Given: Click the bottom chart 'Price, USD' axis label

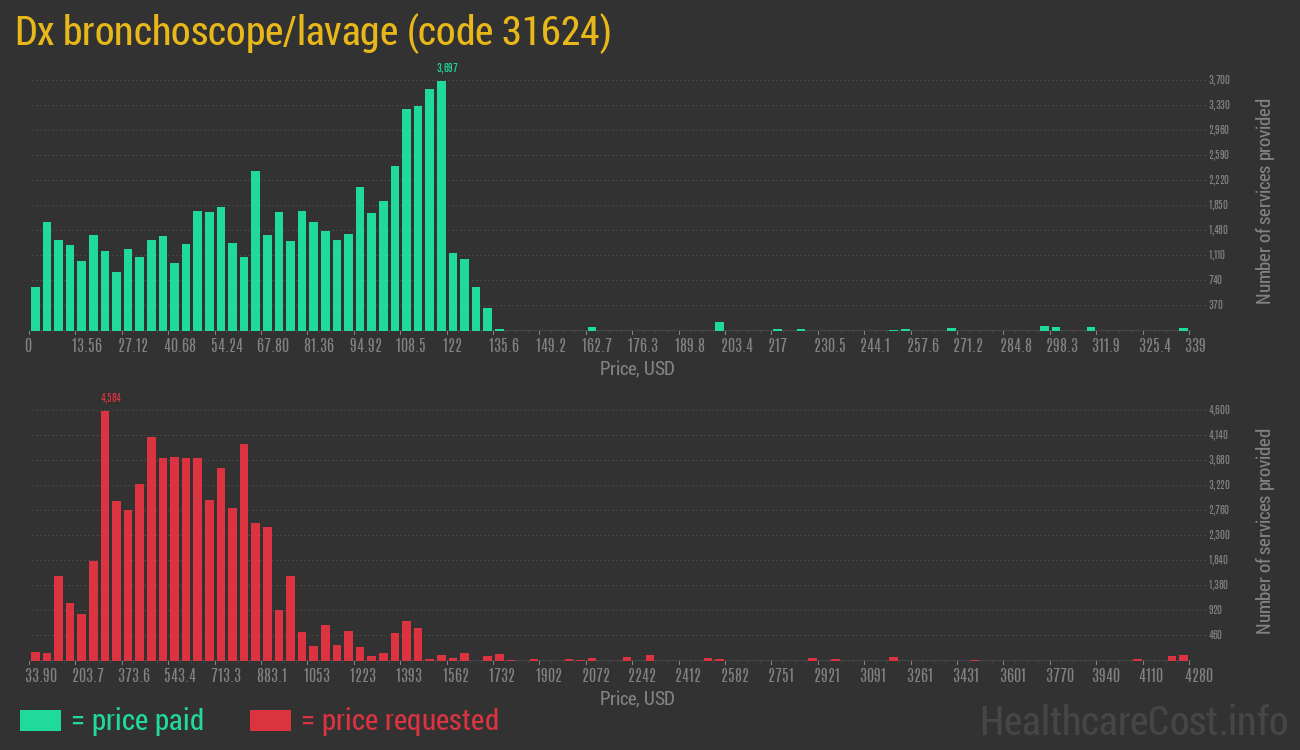Looking at the screenshot, I should pyautogui.click(x=637, y=699).
